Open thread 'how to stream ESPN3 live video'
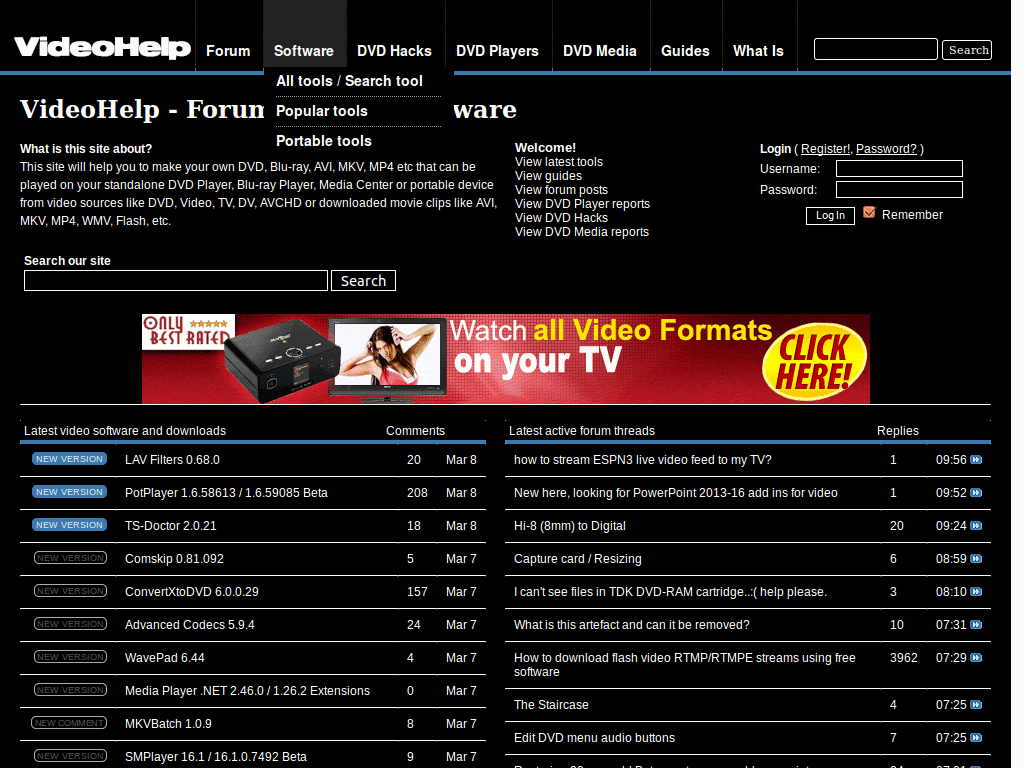 [643, 460]
